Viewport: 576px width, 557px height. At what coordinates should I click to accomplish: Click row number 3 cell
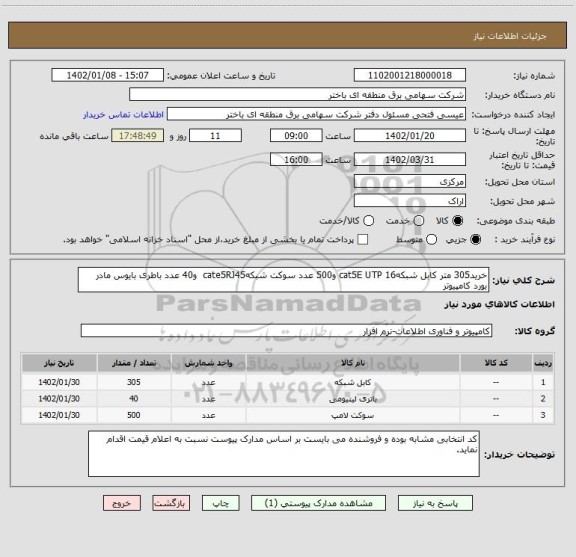(543, 415)
